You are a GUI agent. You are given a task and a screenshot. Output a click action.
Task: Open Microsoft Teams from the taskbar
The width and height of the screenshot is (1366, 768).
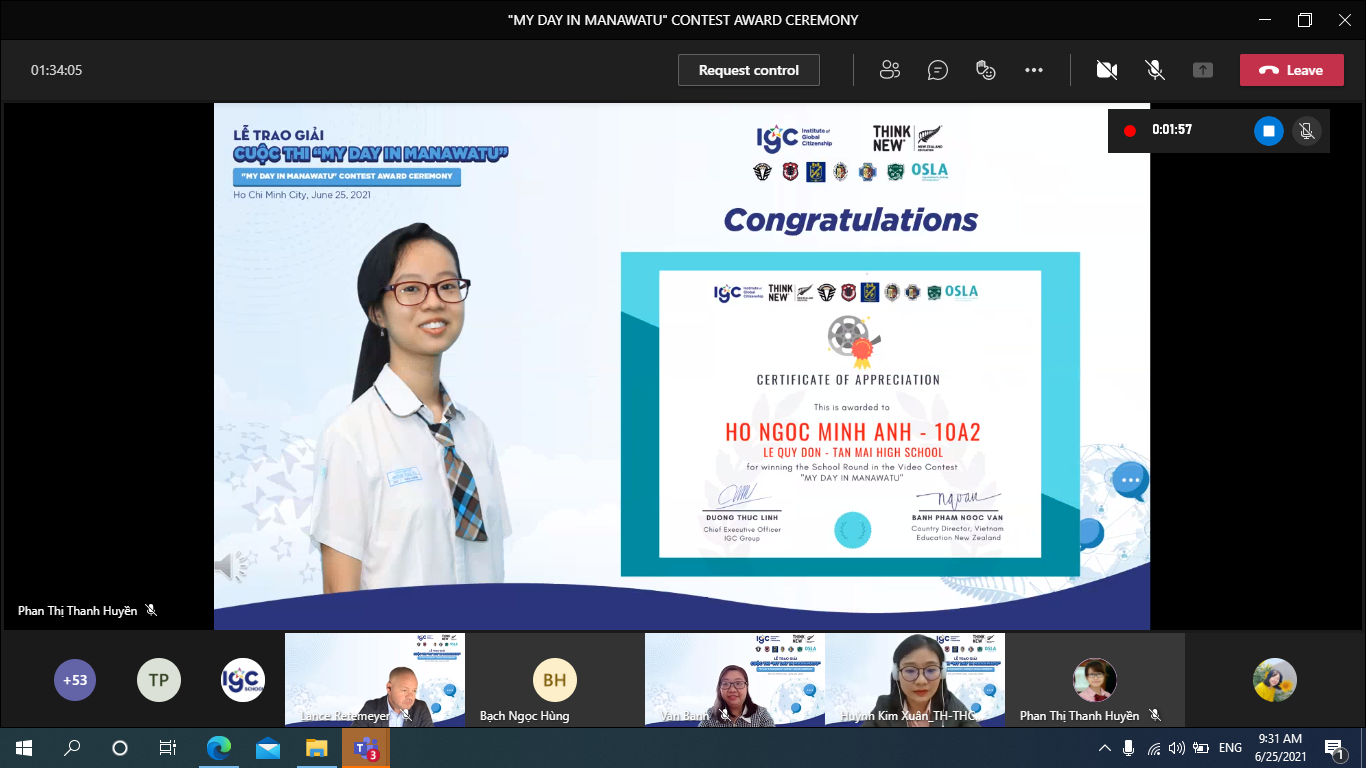[x=365, y=748]
